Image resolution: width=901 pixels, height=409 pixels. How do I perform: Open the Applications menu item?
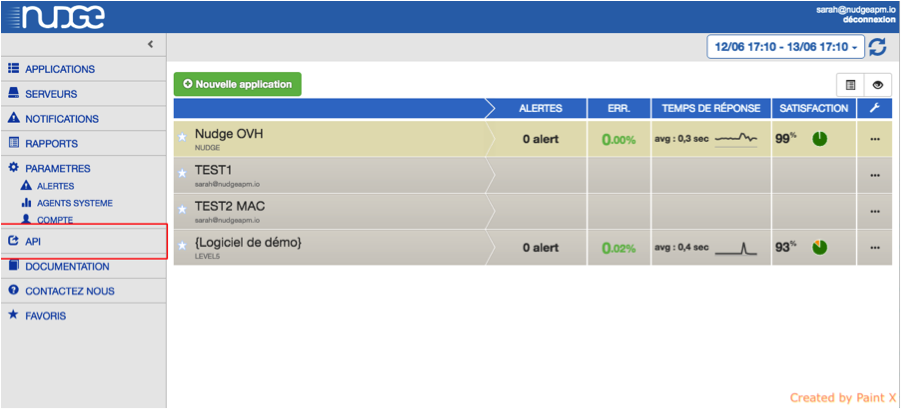pyautogui.click(x=59, y=69)
